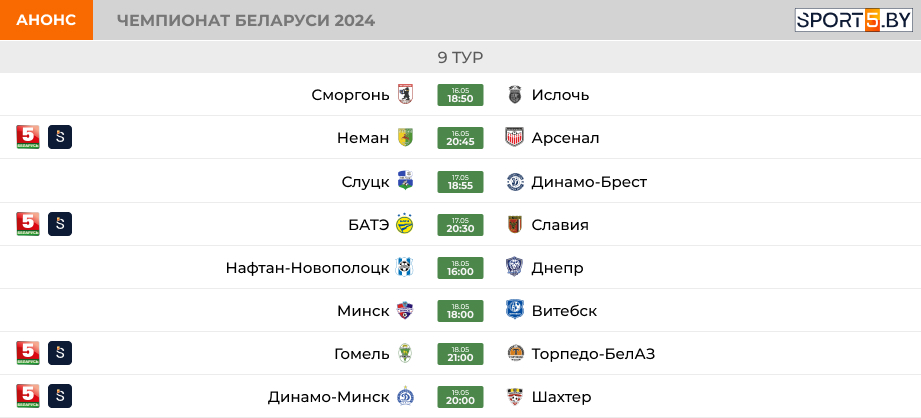Click the 9 ТУР round header
Screen dimensions: 921x418
460,57
